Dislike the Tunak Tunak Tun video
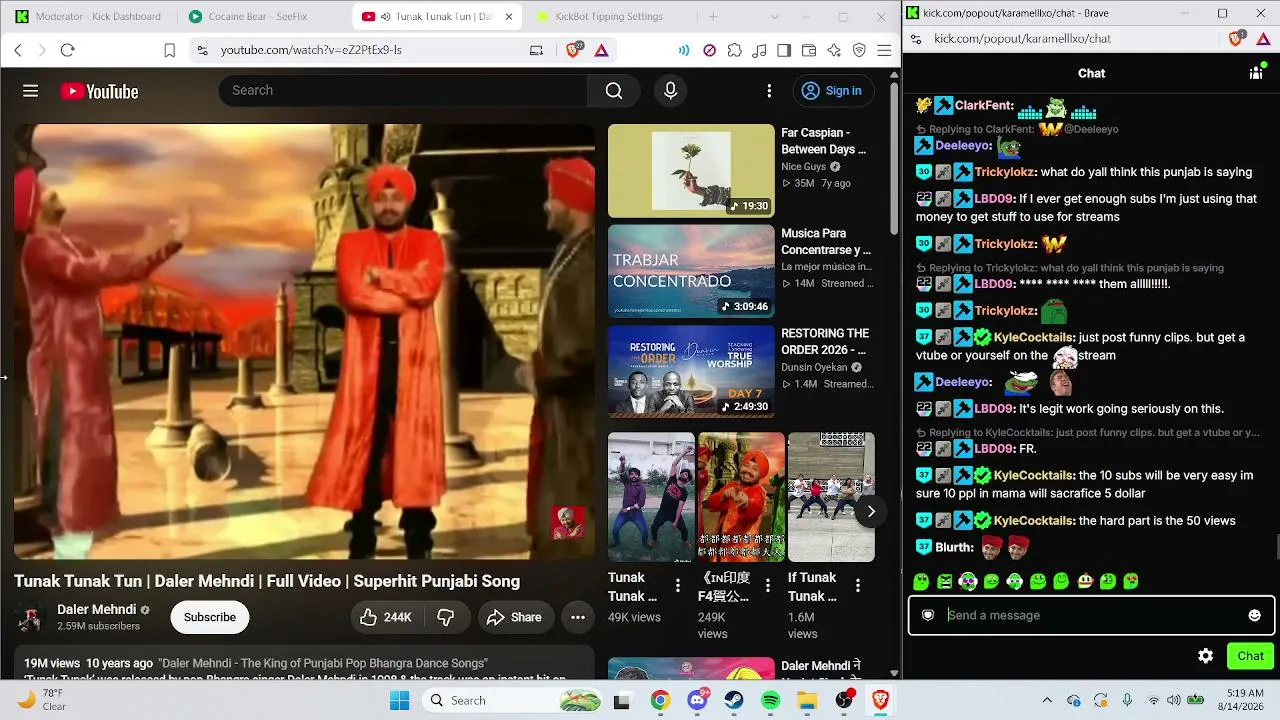1280x720 pixels. (446, 617)
